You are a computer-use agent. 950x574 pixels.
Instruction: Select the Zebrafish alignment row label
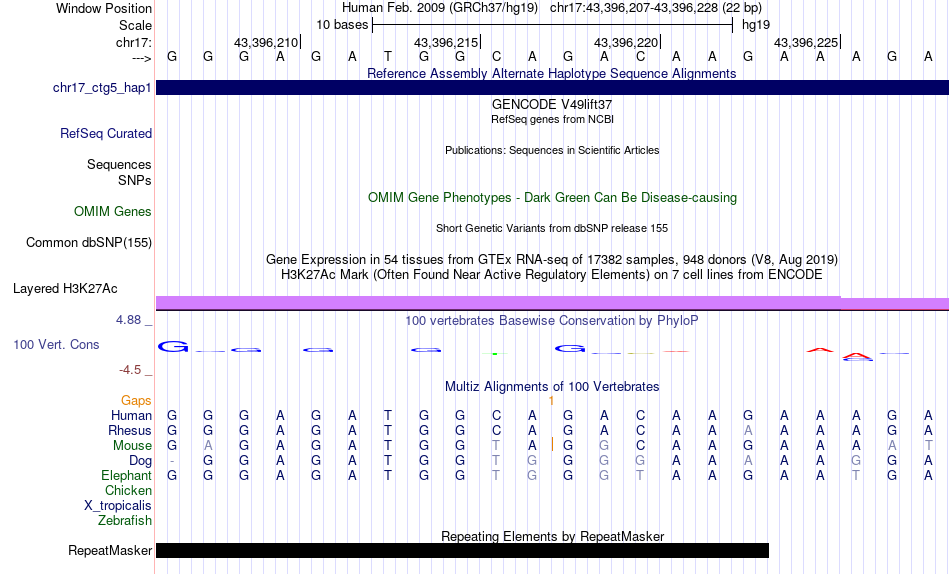(125, 521)
